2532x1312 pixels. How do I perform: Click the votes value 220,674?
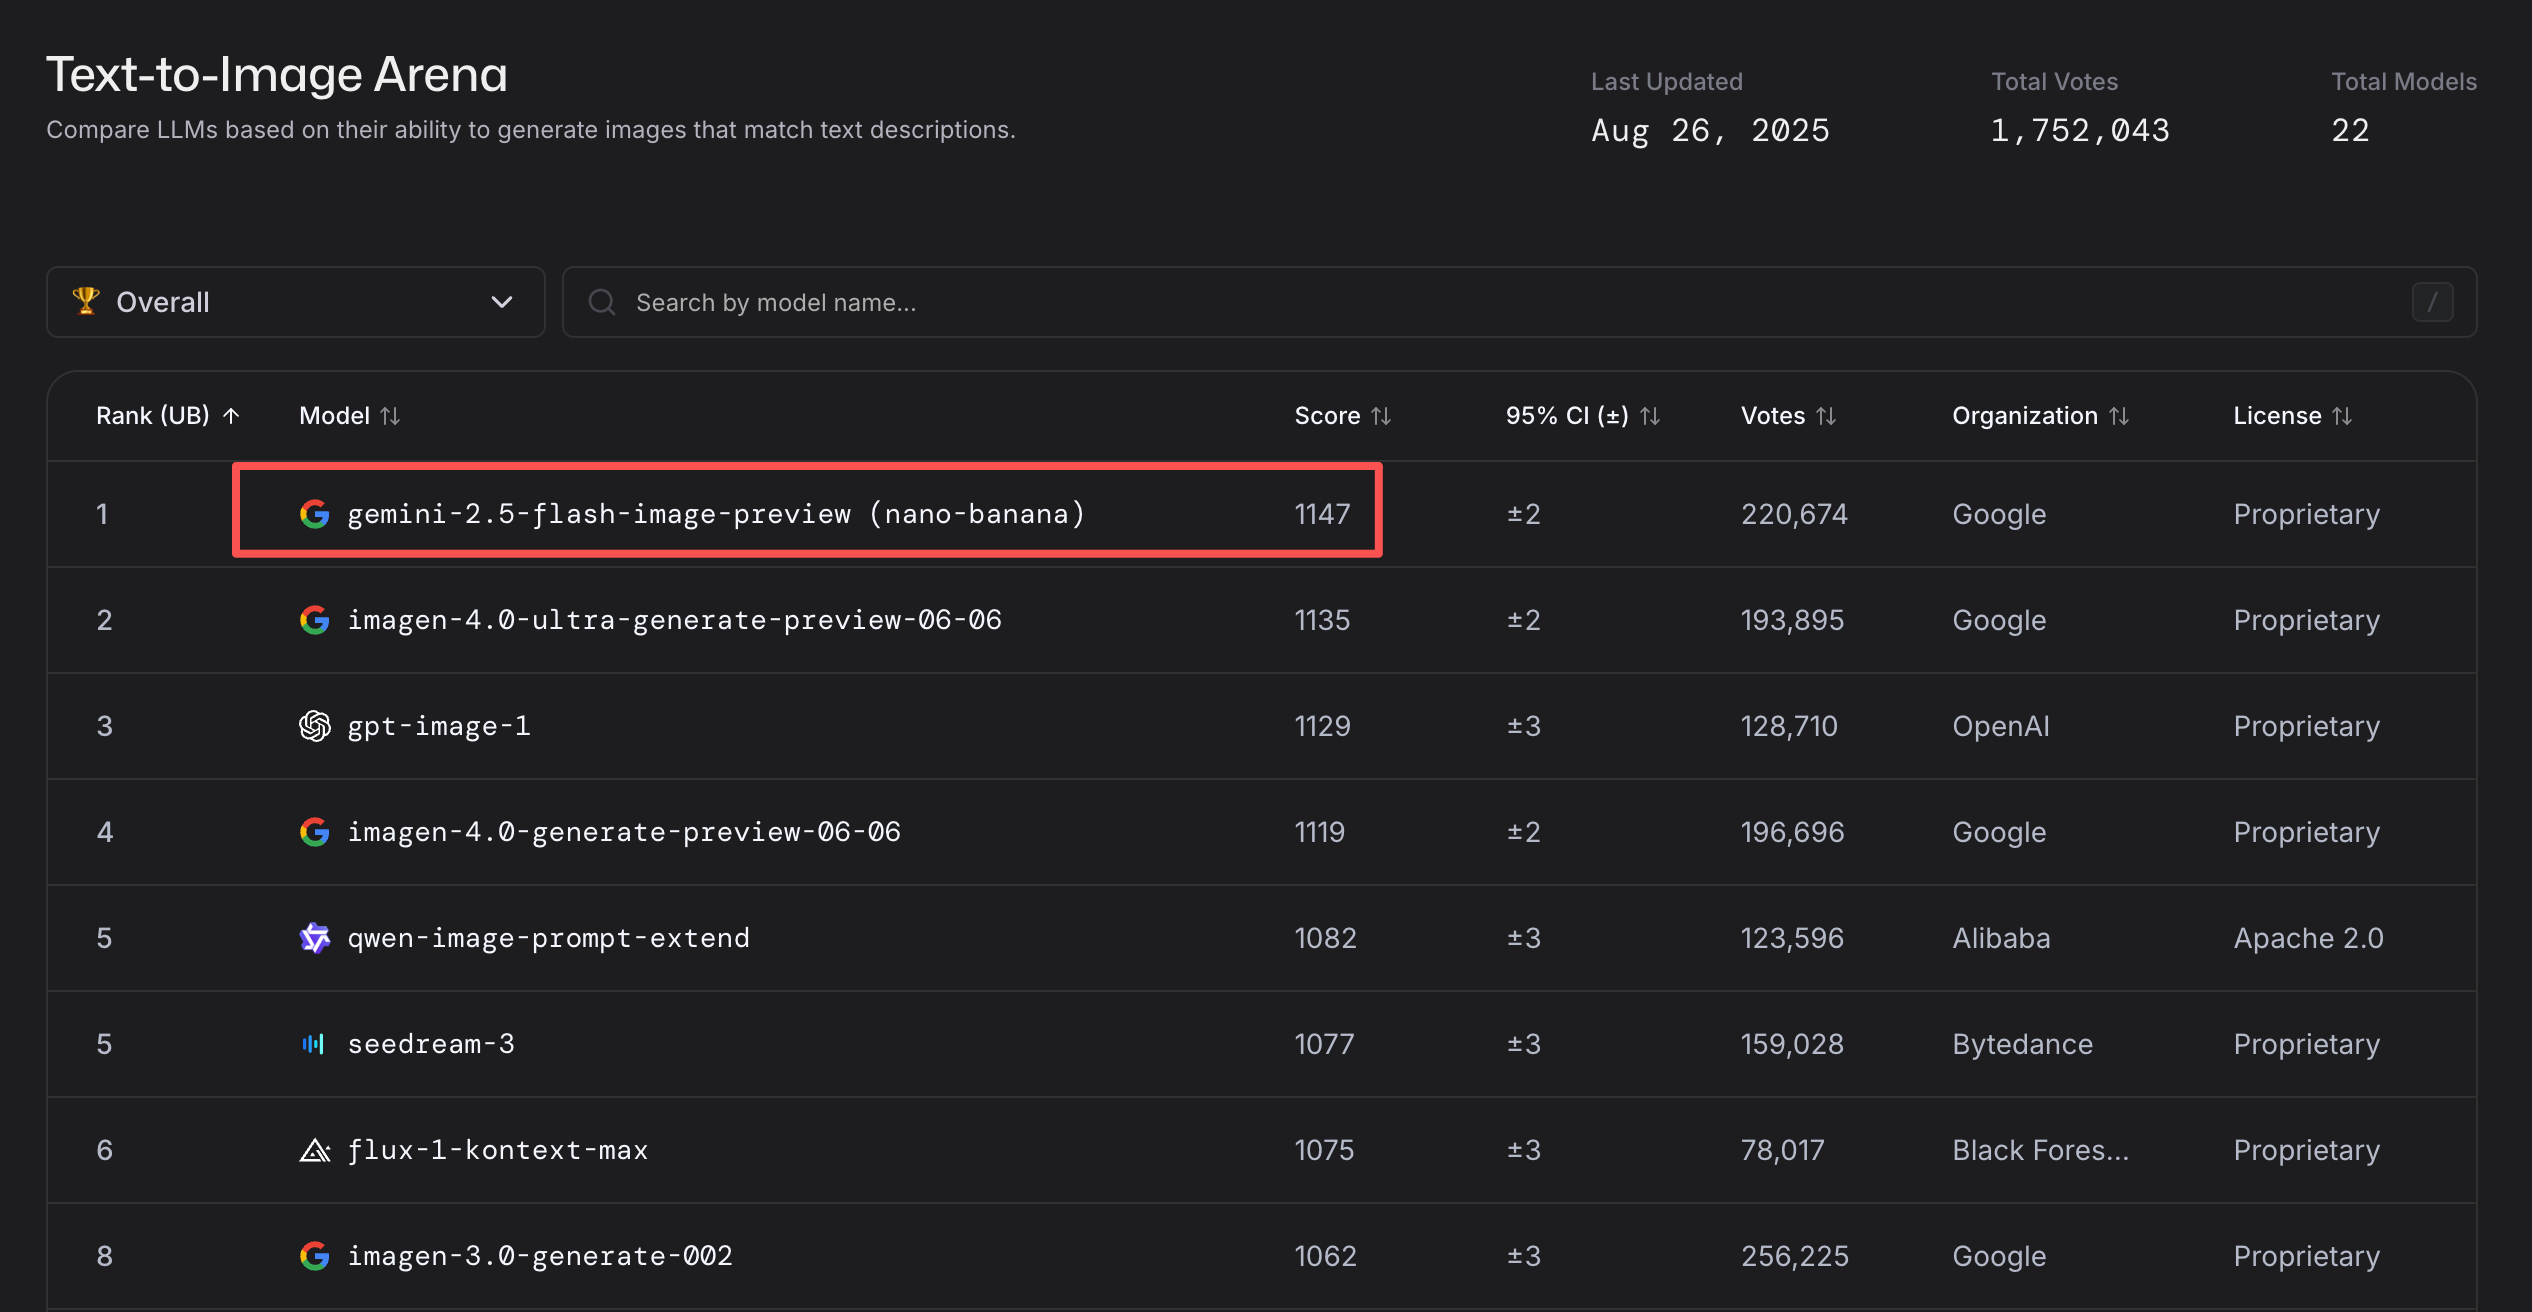(x=1794, y=514)
